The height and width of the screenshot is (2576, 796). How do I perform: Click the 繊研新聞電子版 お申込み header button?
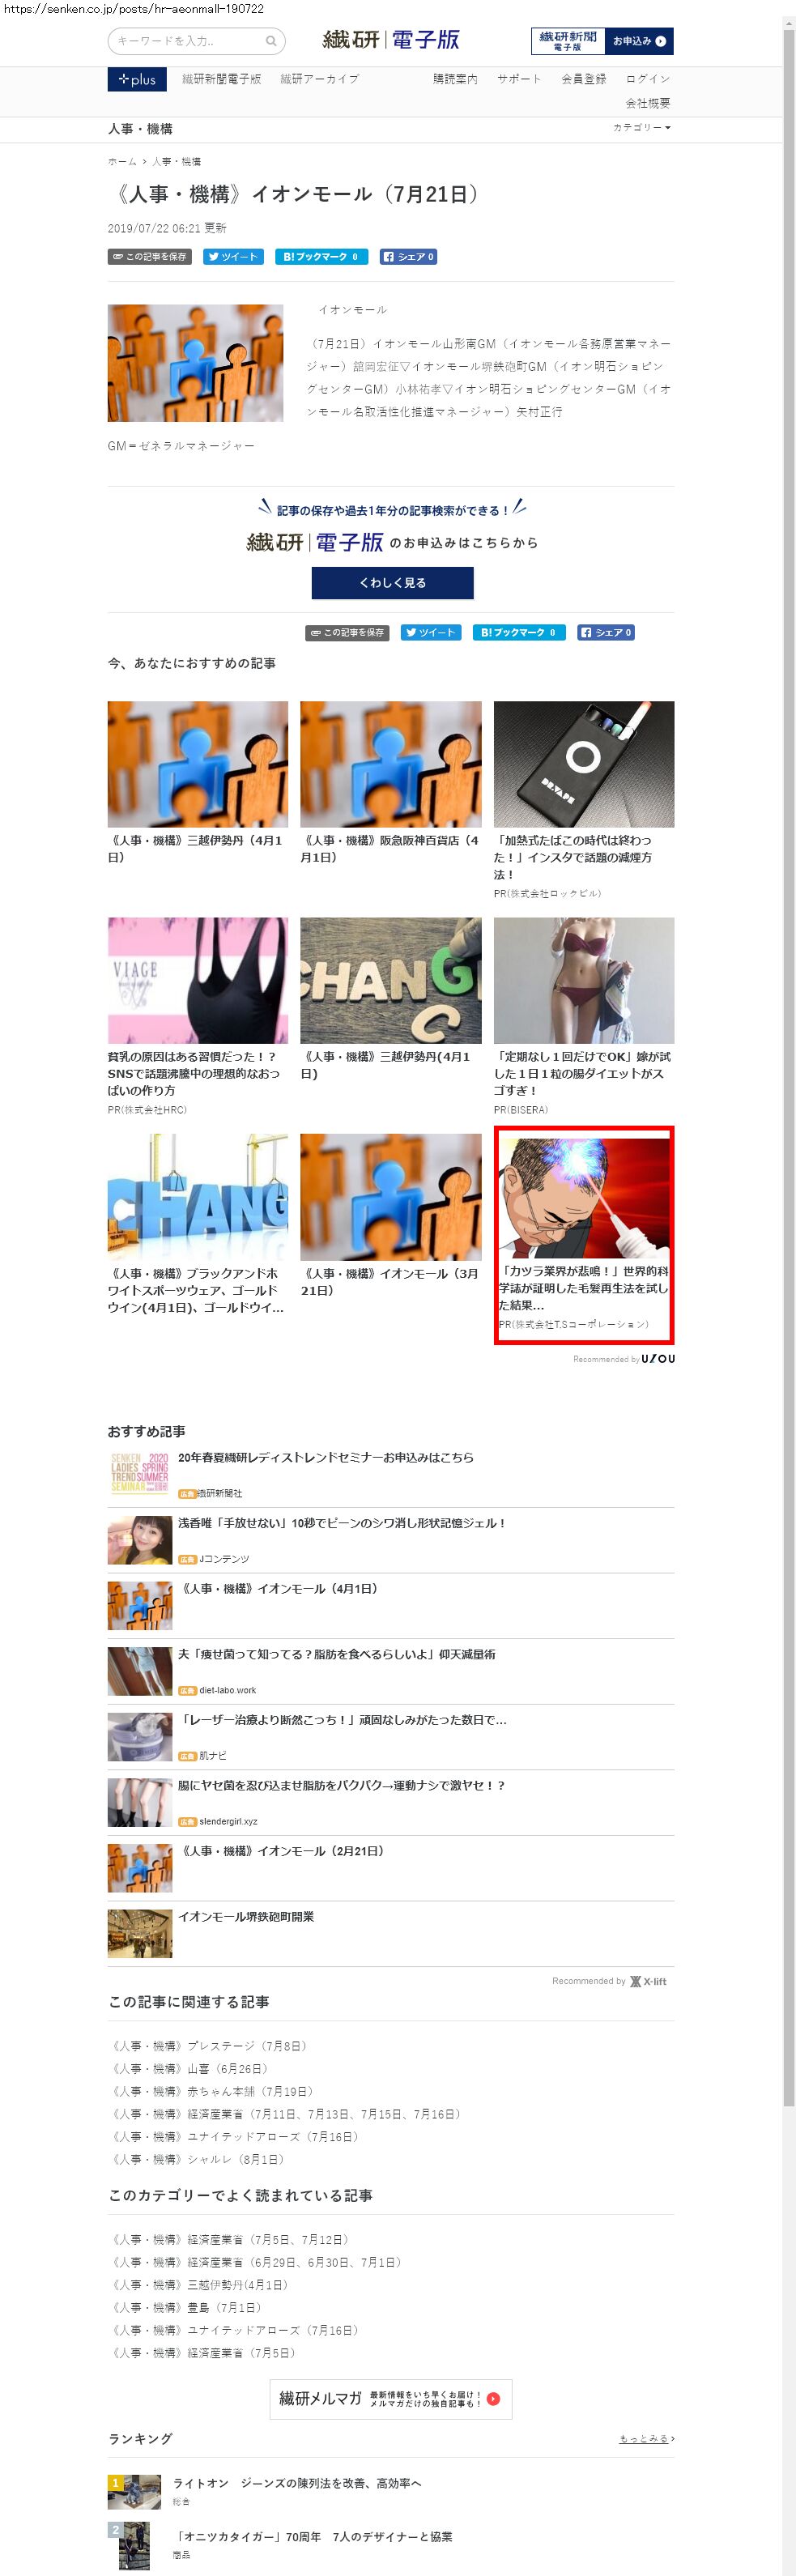tap(602, 41)
